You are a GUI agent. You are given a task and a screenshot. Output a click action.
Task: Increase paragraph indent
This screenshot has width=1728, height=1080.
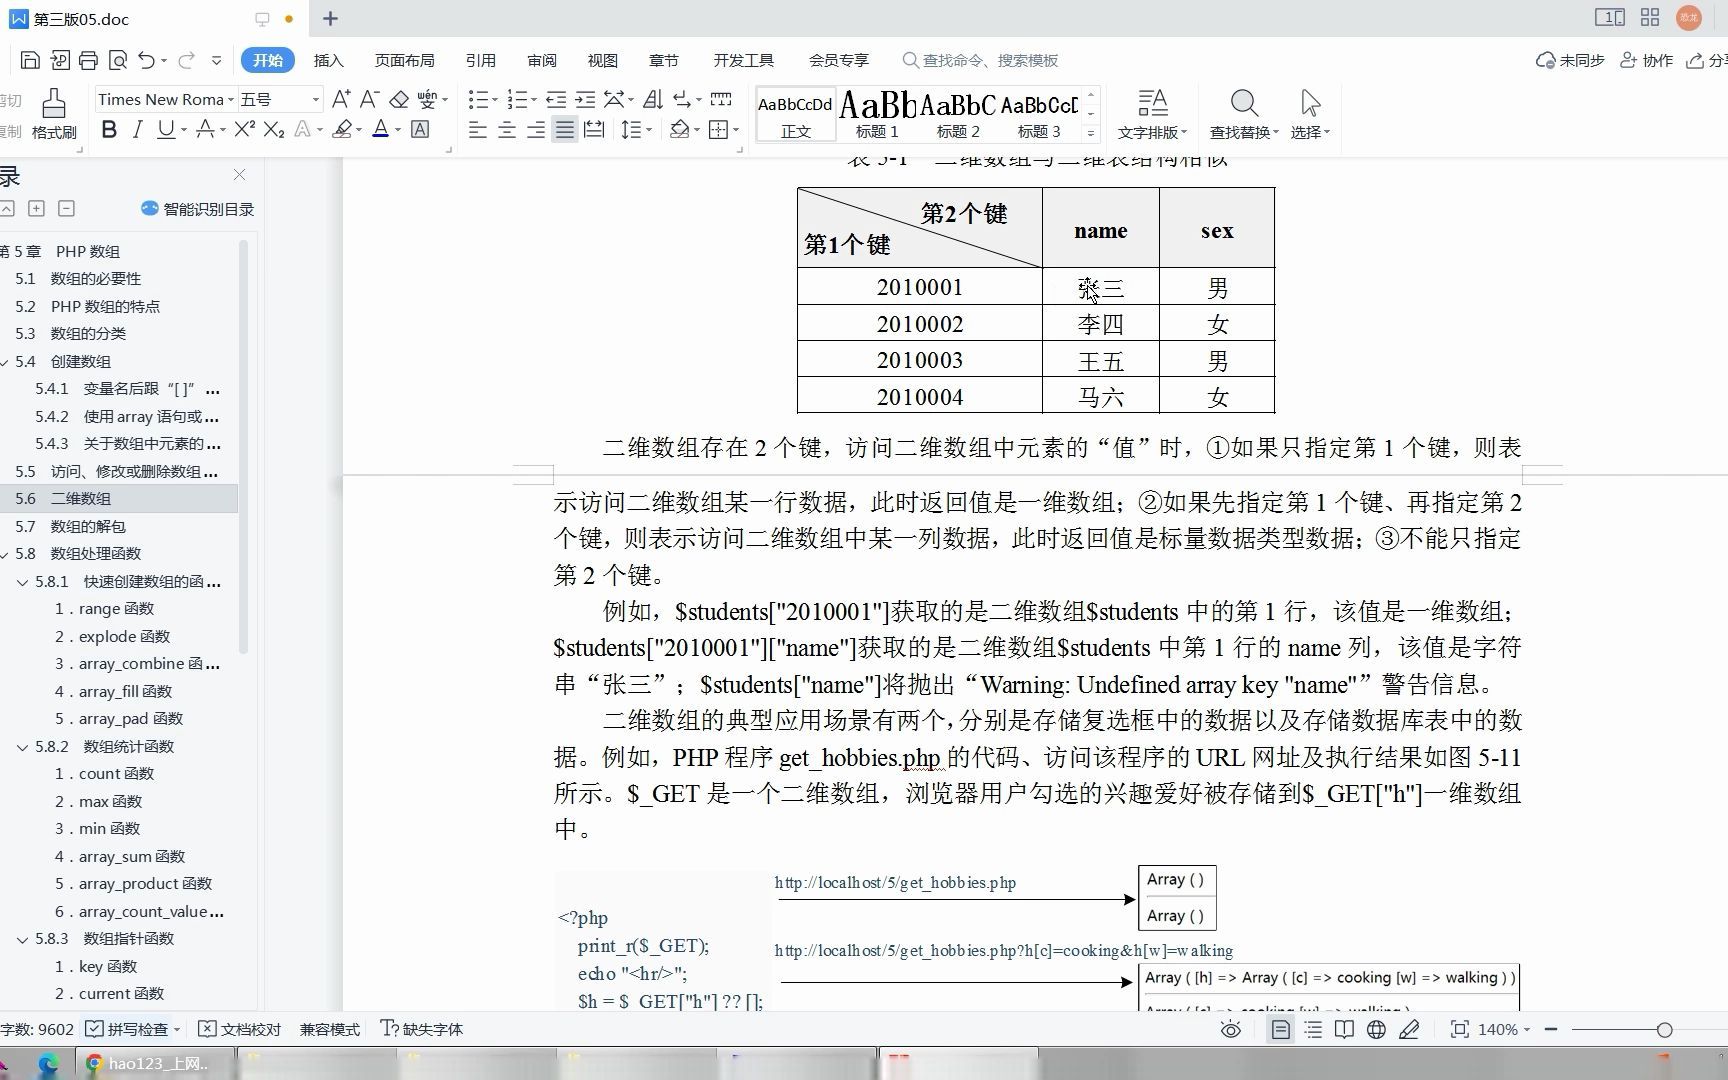click(x=585, y=99)
